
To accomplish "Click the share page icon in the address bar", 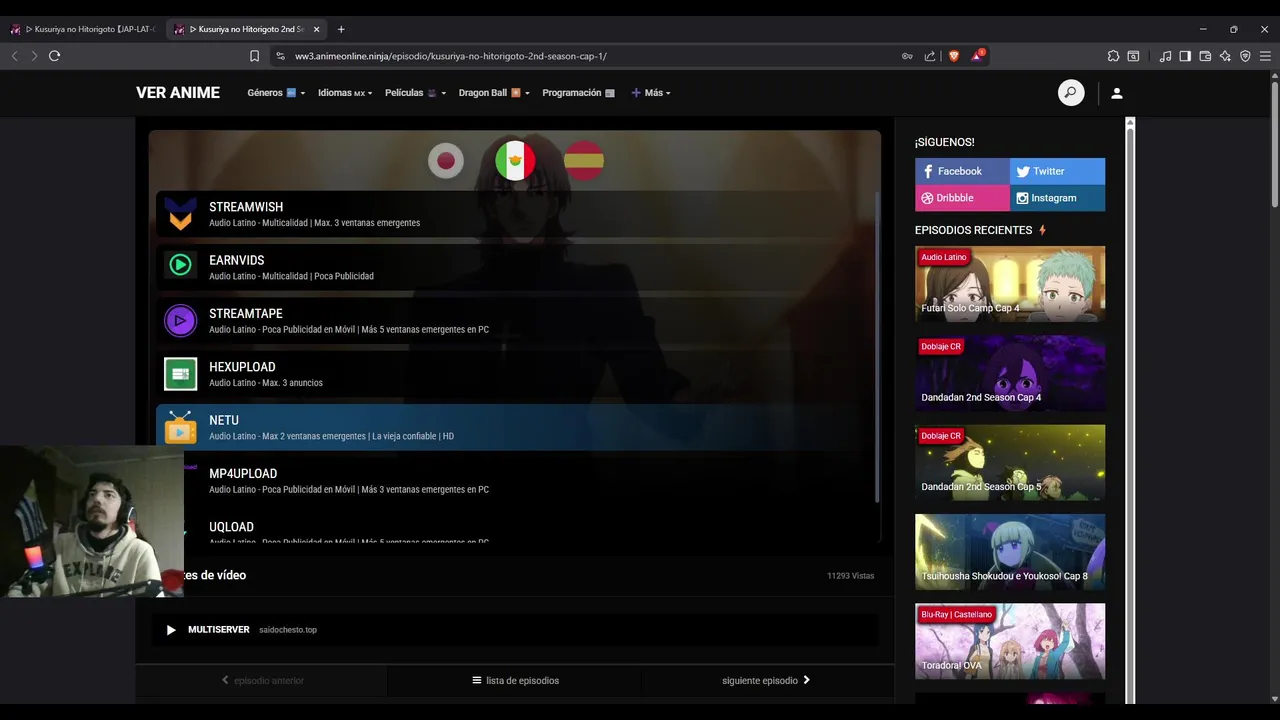I will [x=930, y=56].
